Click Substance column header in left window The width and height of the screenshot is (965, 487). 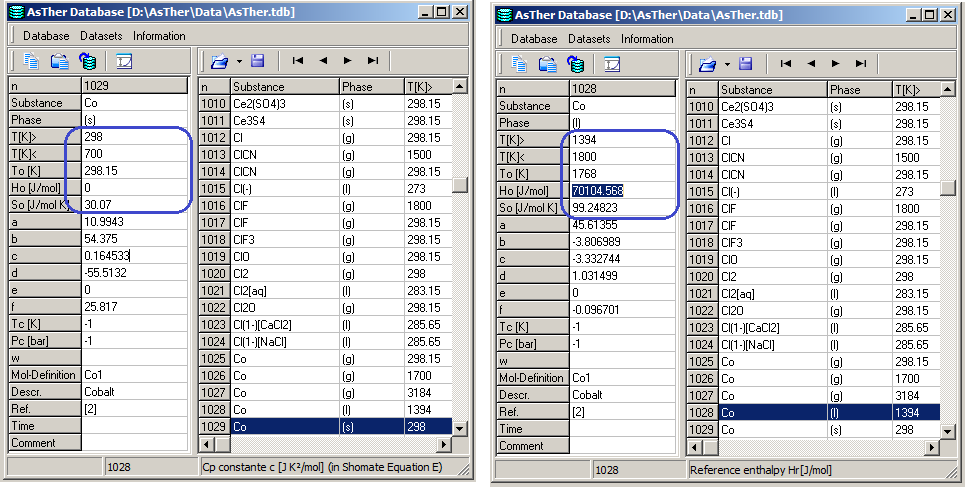[285, 87]
